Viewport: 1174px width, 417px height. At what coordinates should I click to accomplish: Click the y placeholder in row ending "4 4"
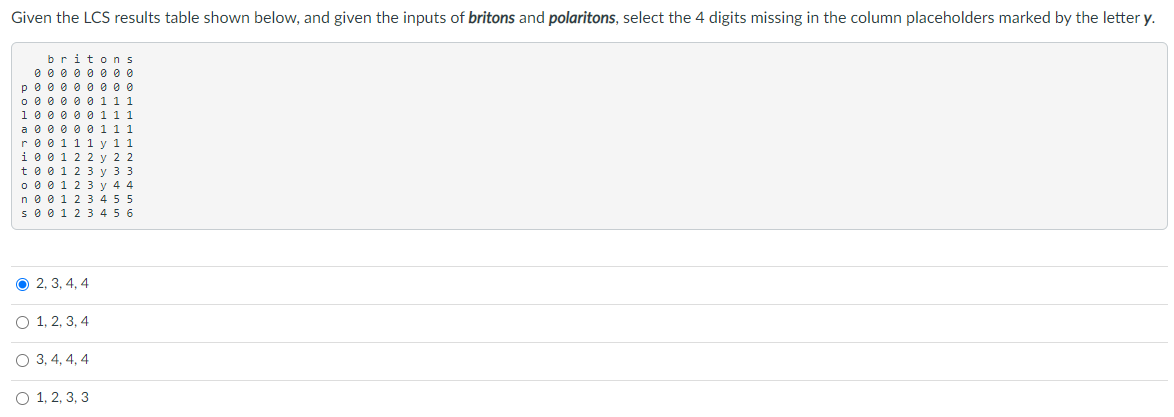[x=104, y=185]
